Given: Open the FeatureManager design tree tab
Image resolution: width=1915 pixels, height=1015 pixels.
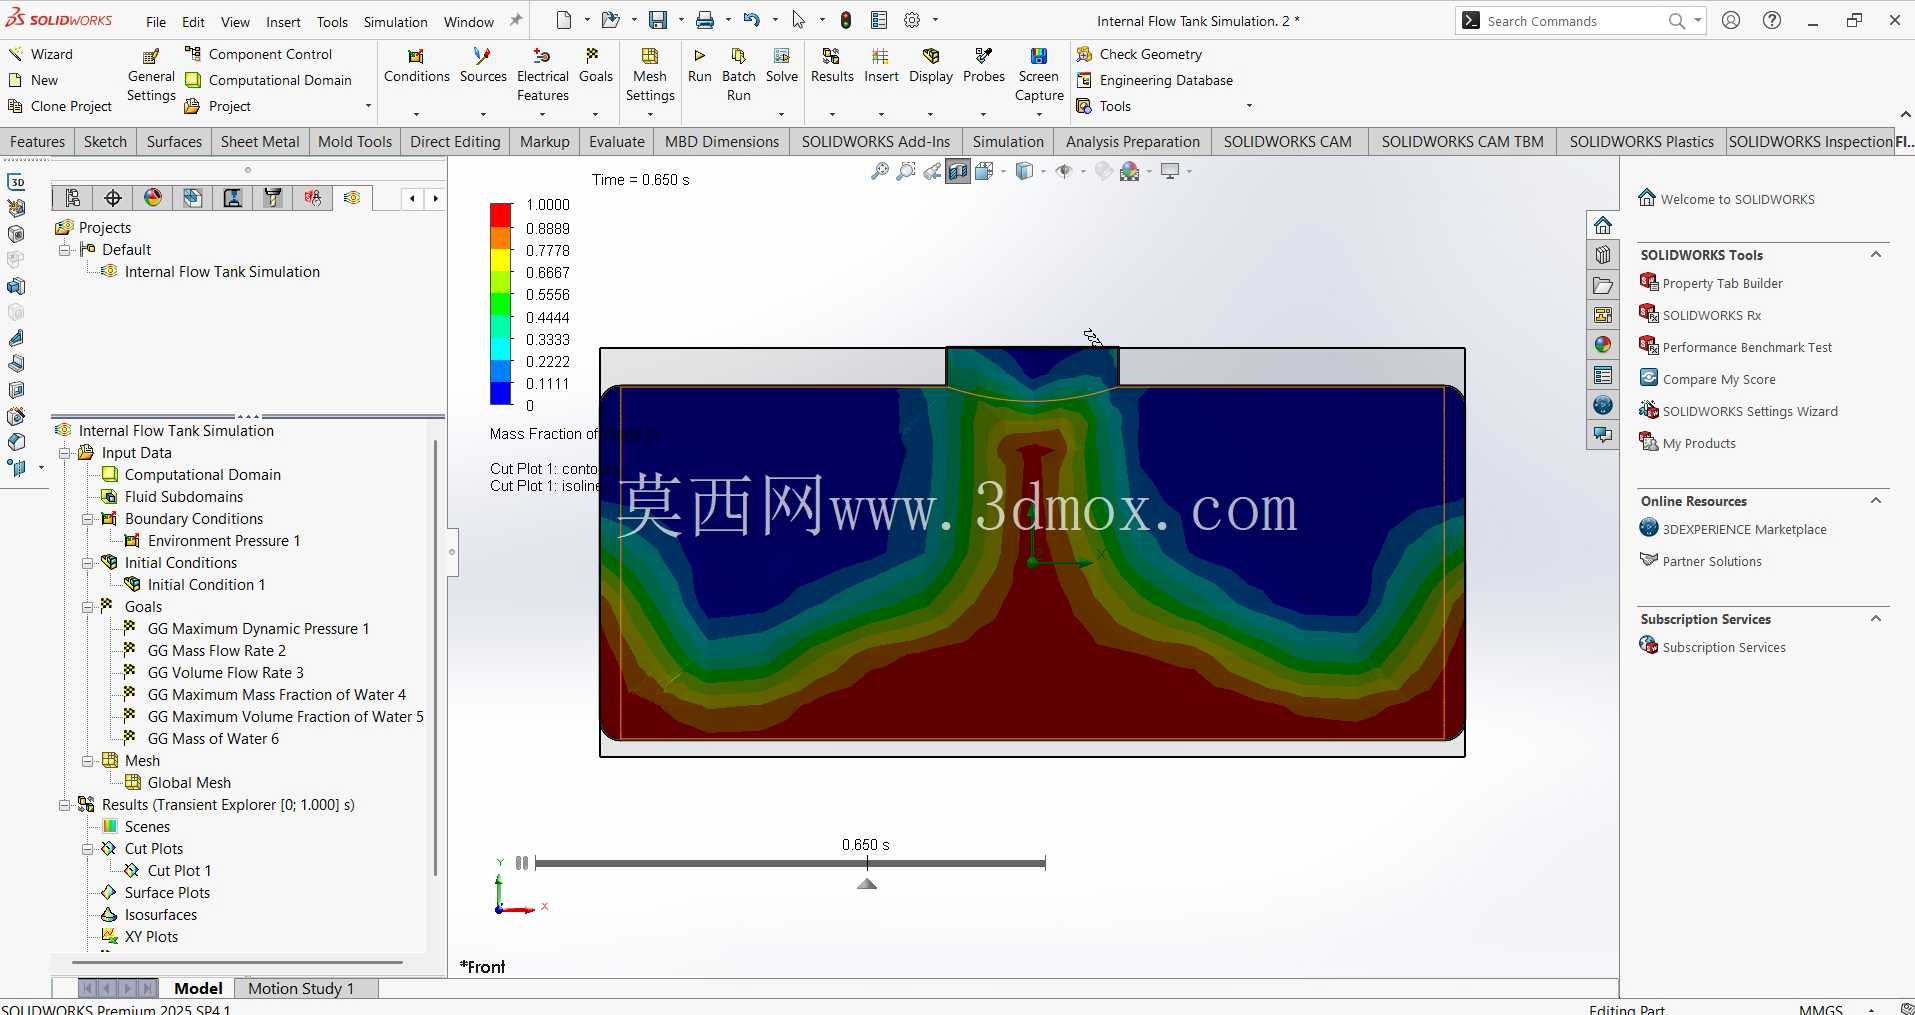Looking at the screenshot, I should pos(73,198).
